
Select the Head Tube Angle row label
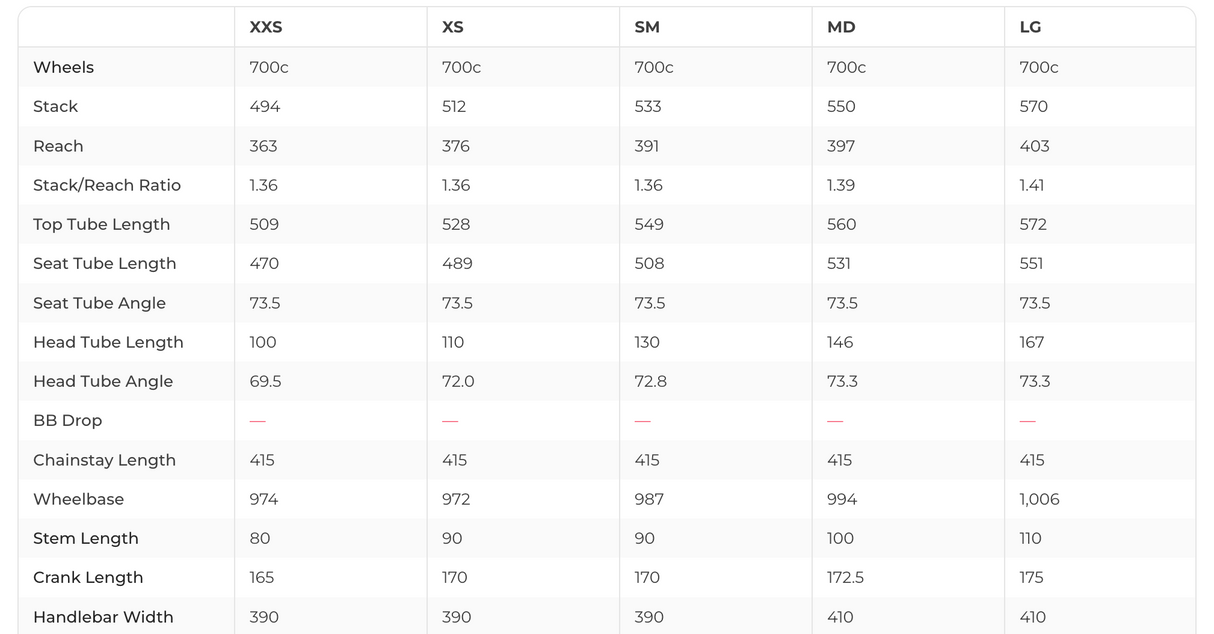coord(103,381)
